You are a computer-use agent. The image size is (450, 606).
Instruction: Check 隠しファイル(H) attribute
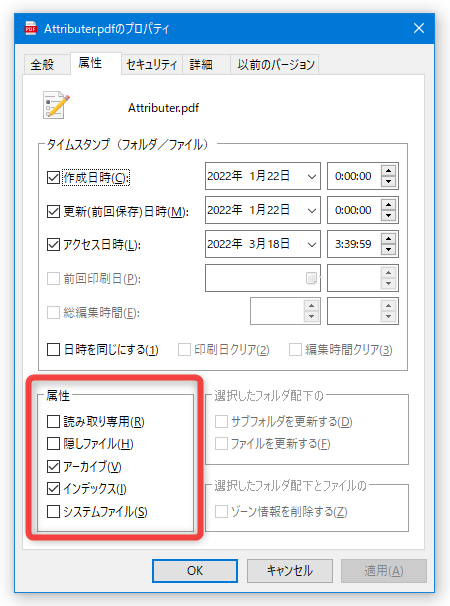click(x=53, y=444)
